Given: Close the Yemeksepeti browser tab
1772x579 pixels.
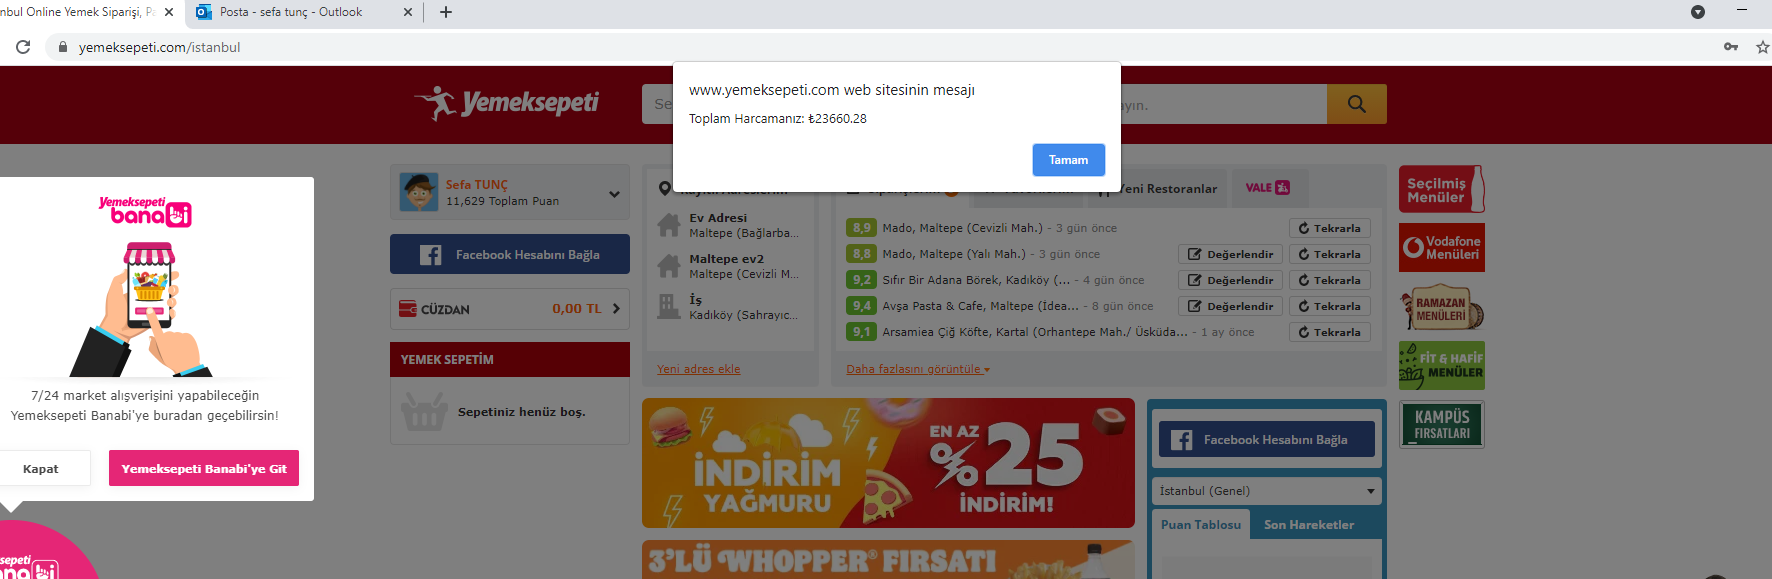Looking at the screenshot, I should (169, 12).
